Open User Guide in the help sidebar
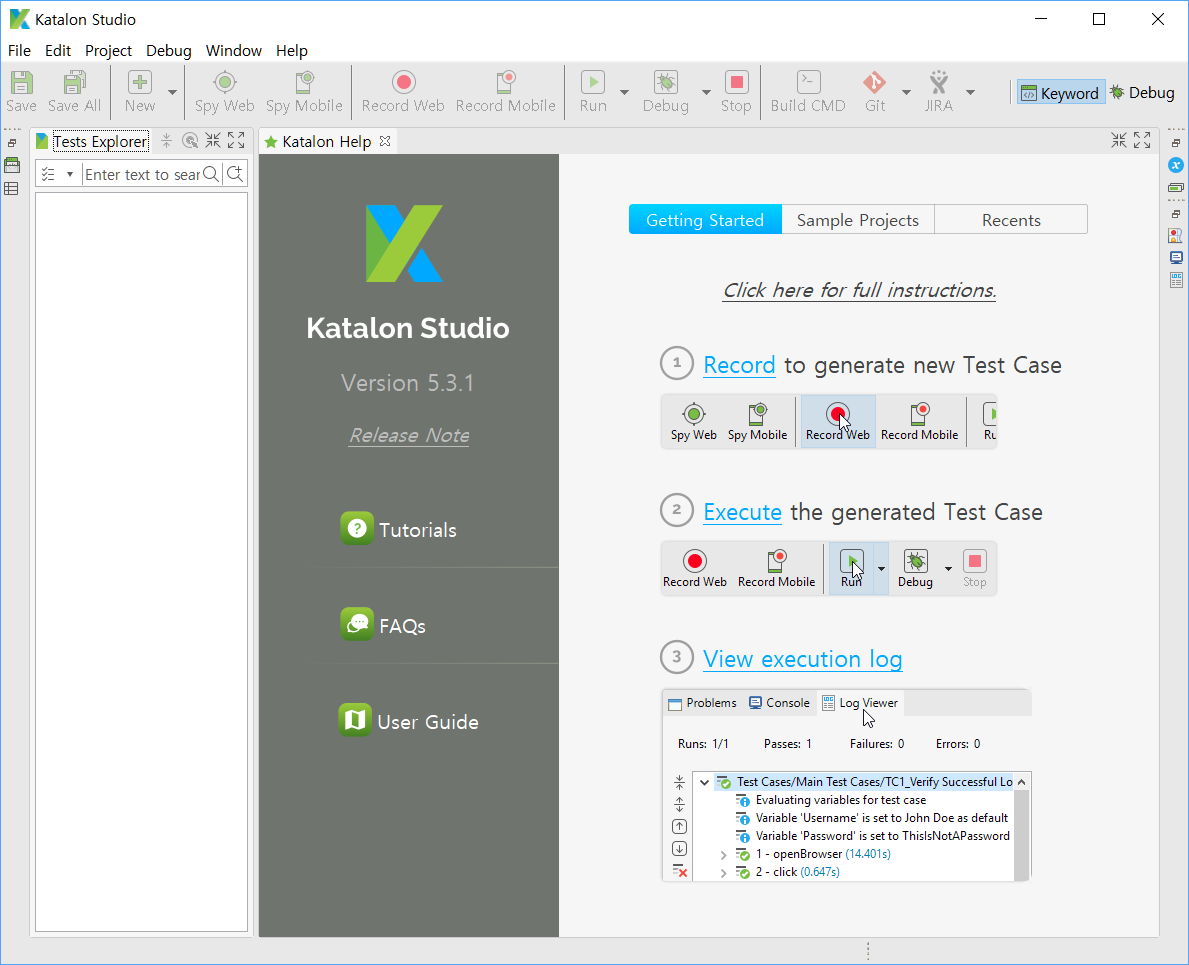This screenshot has width=1189, height=965. pos(409,721)
